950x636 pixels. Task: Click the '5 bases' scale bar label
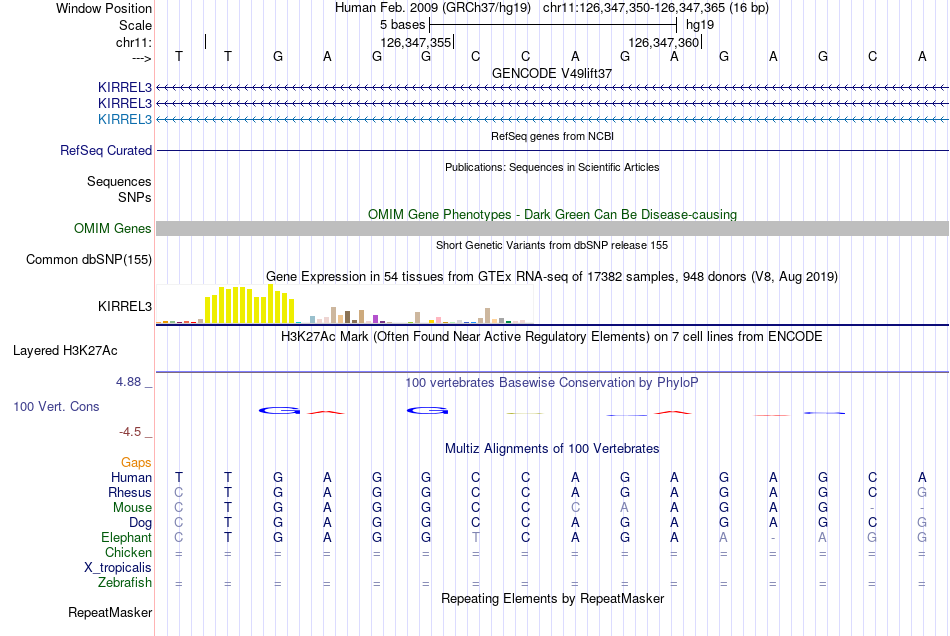403,25
